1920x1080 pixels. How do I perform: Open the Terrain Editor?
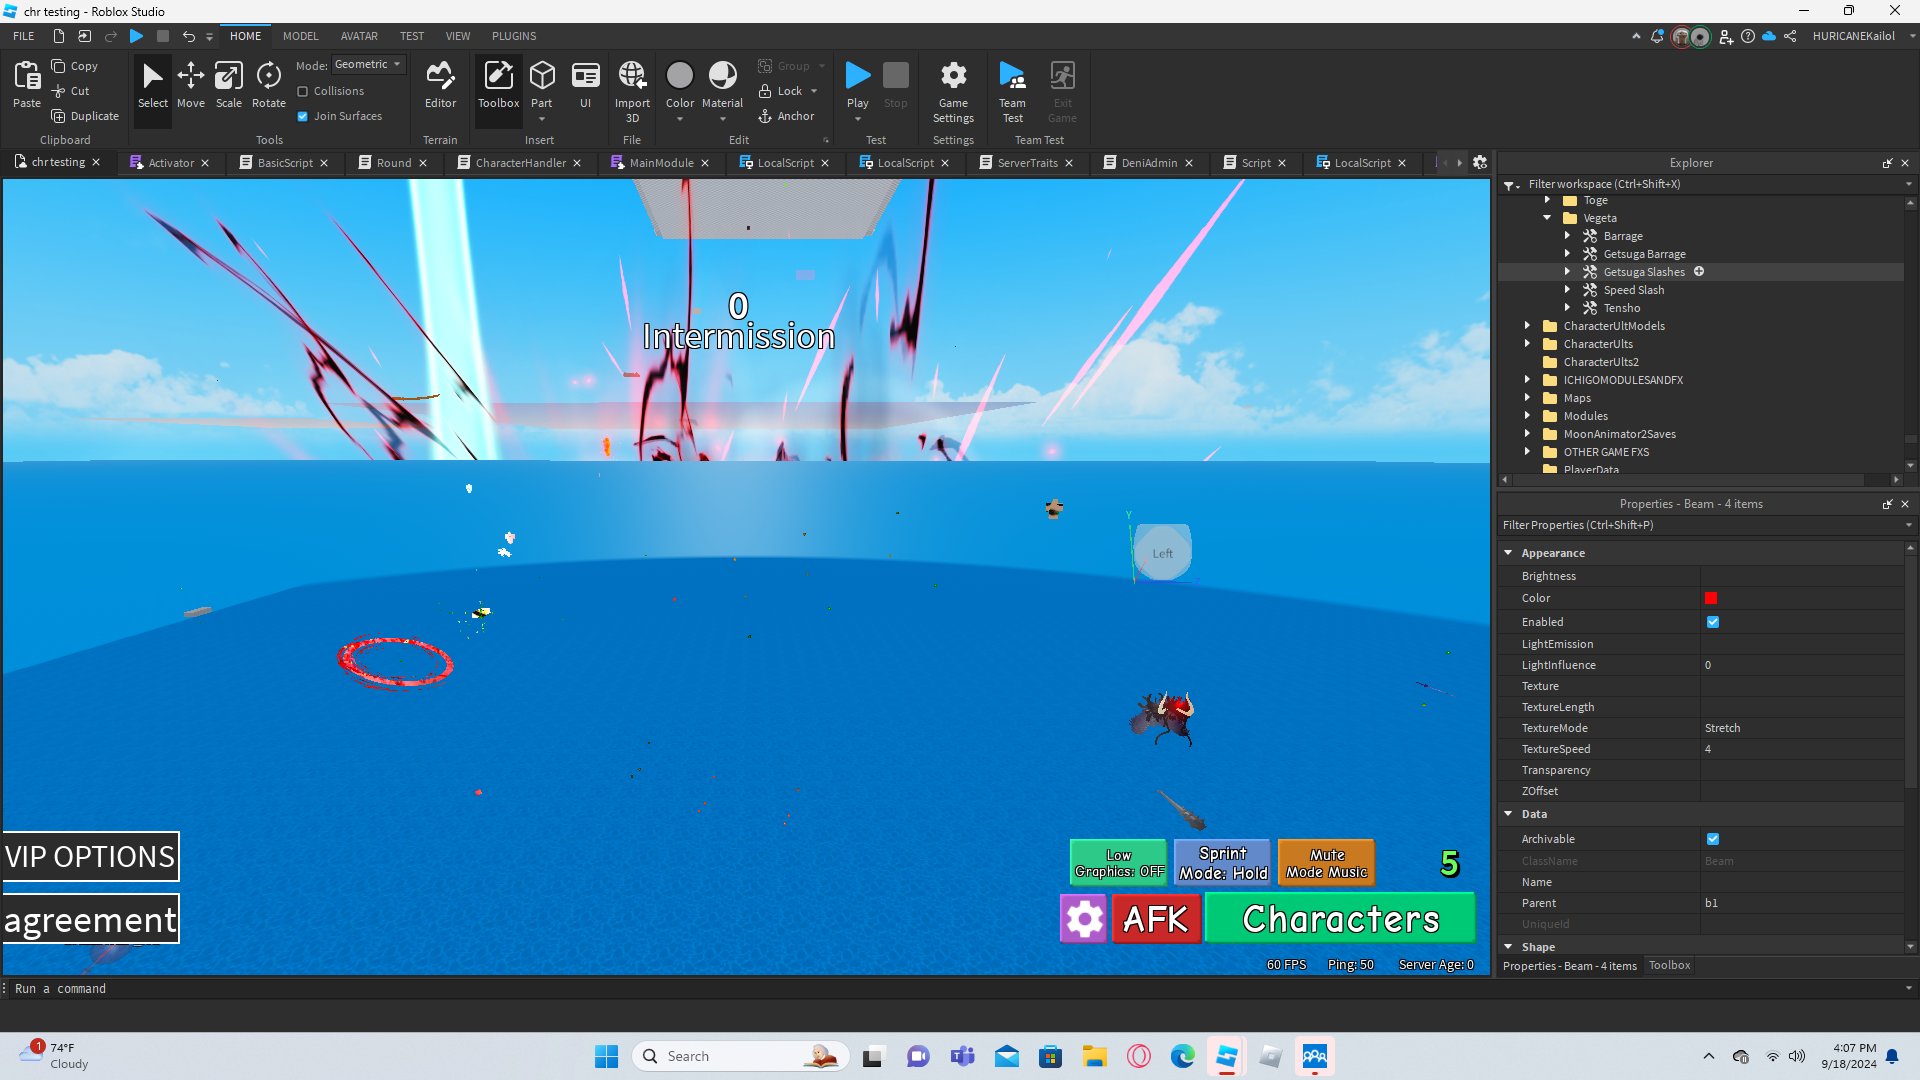click(440, 84)
